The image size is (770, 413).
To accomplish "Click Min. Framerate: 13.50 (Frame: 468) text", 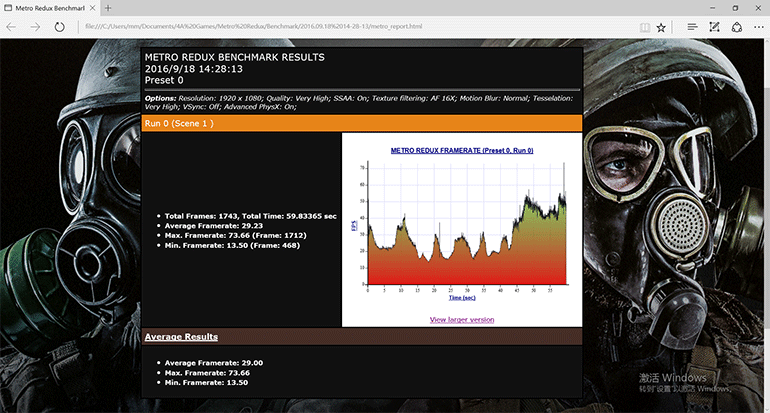I will 232,246.
